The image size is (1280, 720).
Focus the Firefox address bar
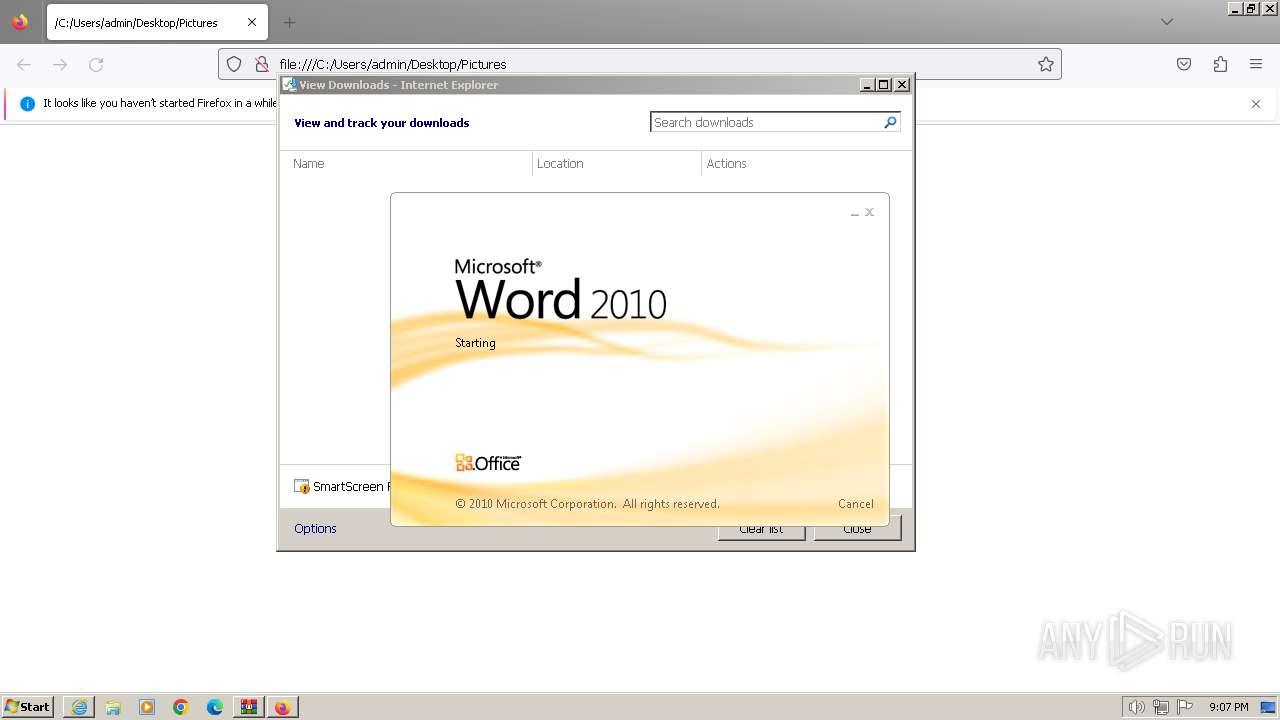[640, 64]
